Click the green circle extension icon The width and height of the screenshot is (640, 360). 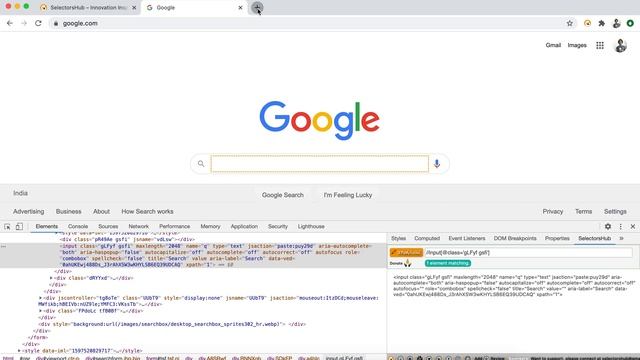(x=630, y=23)
